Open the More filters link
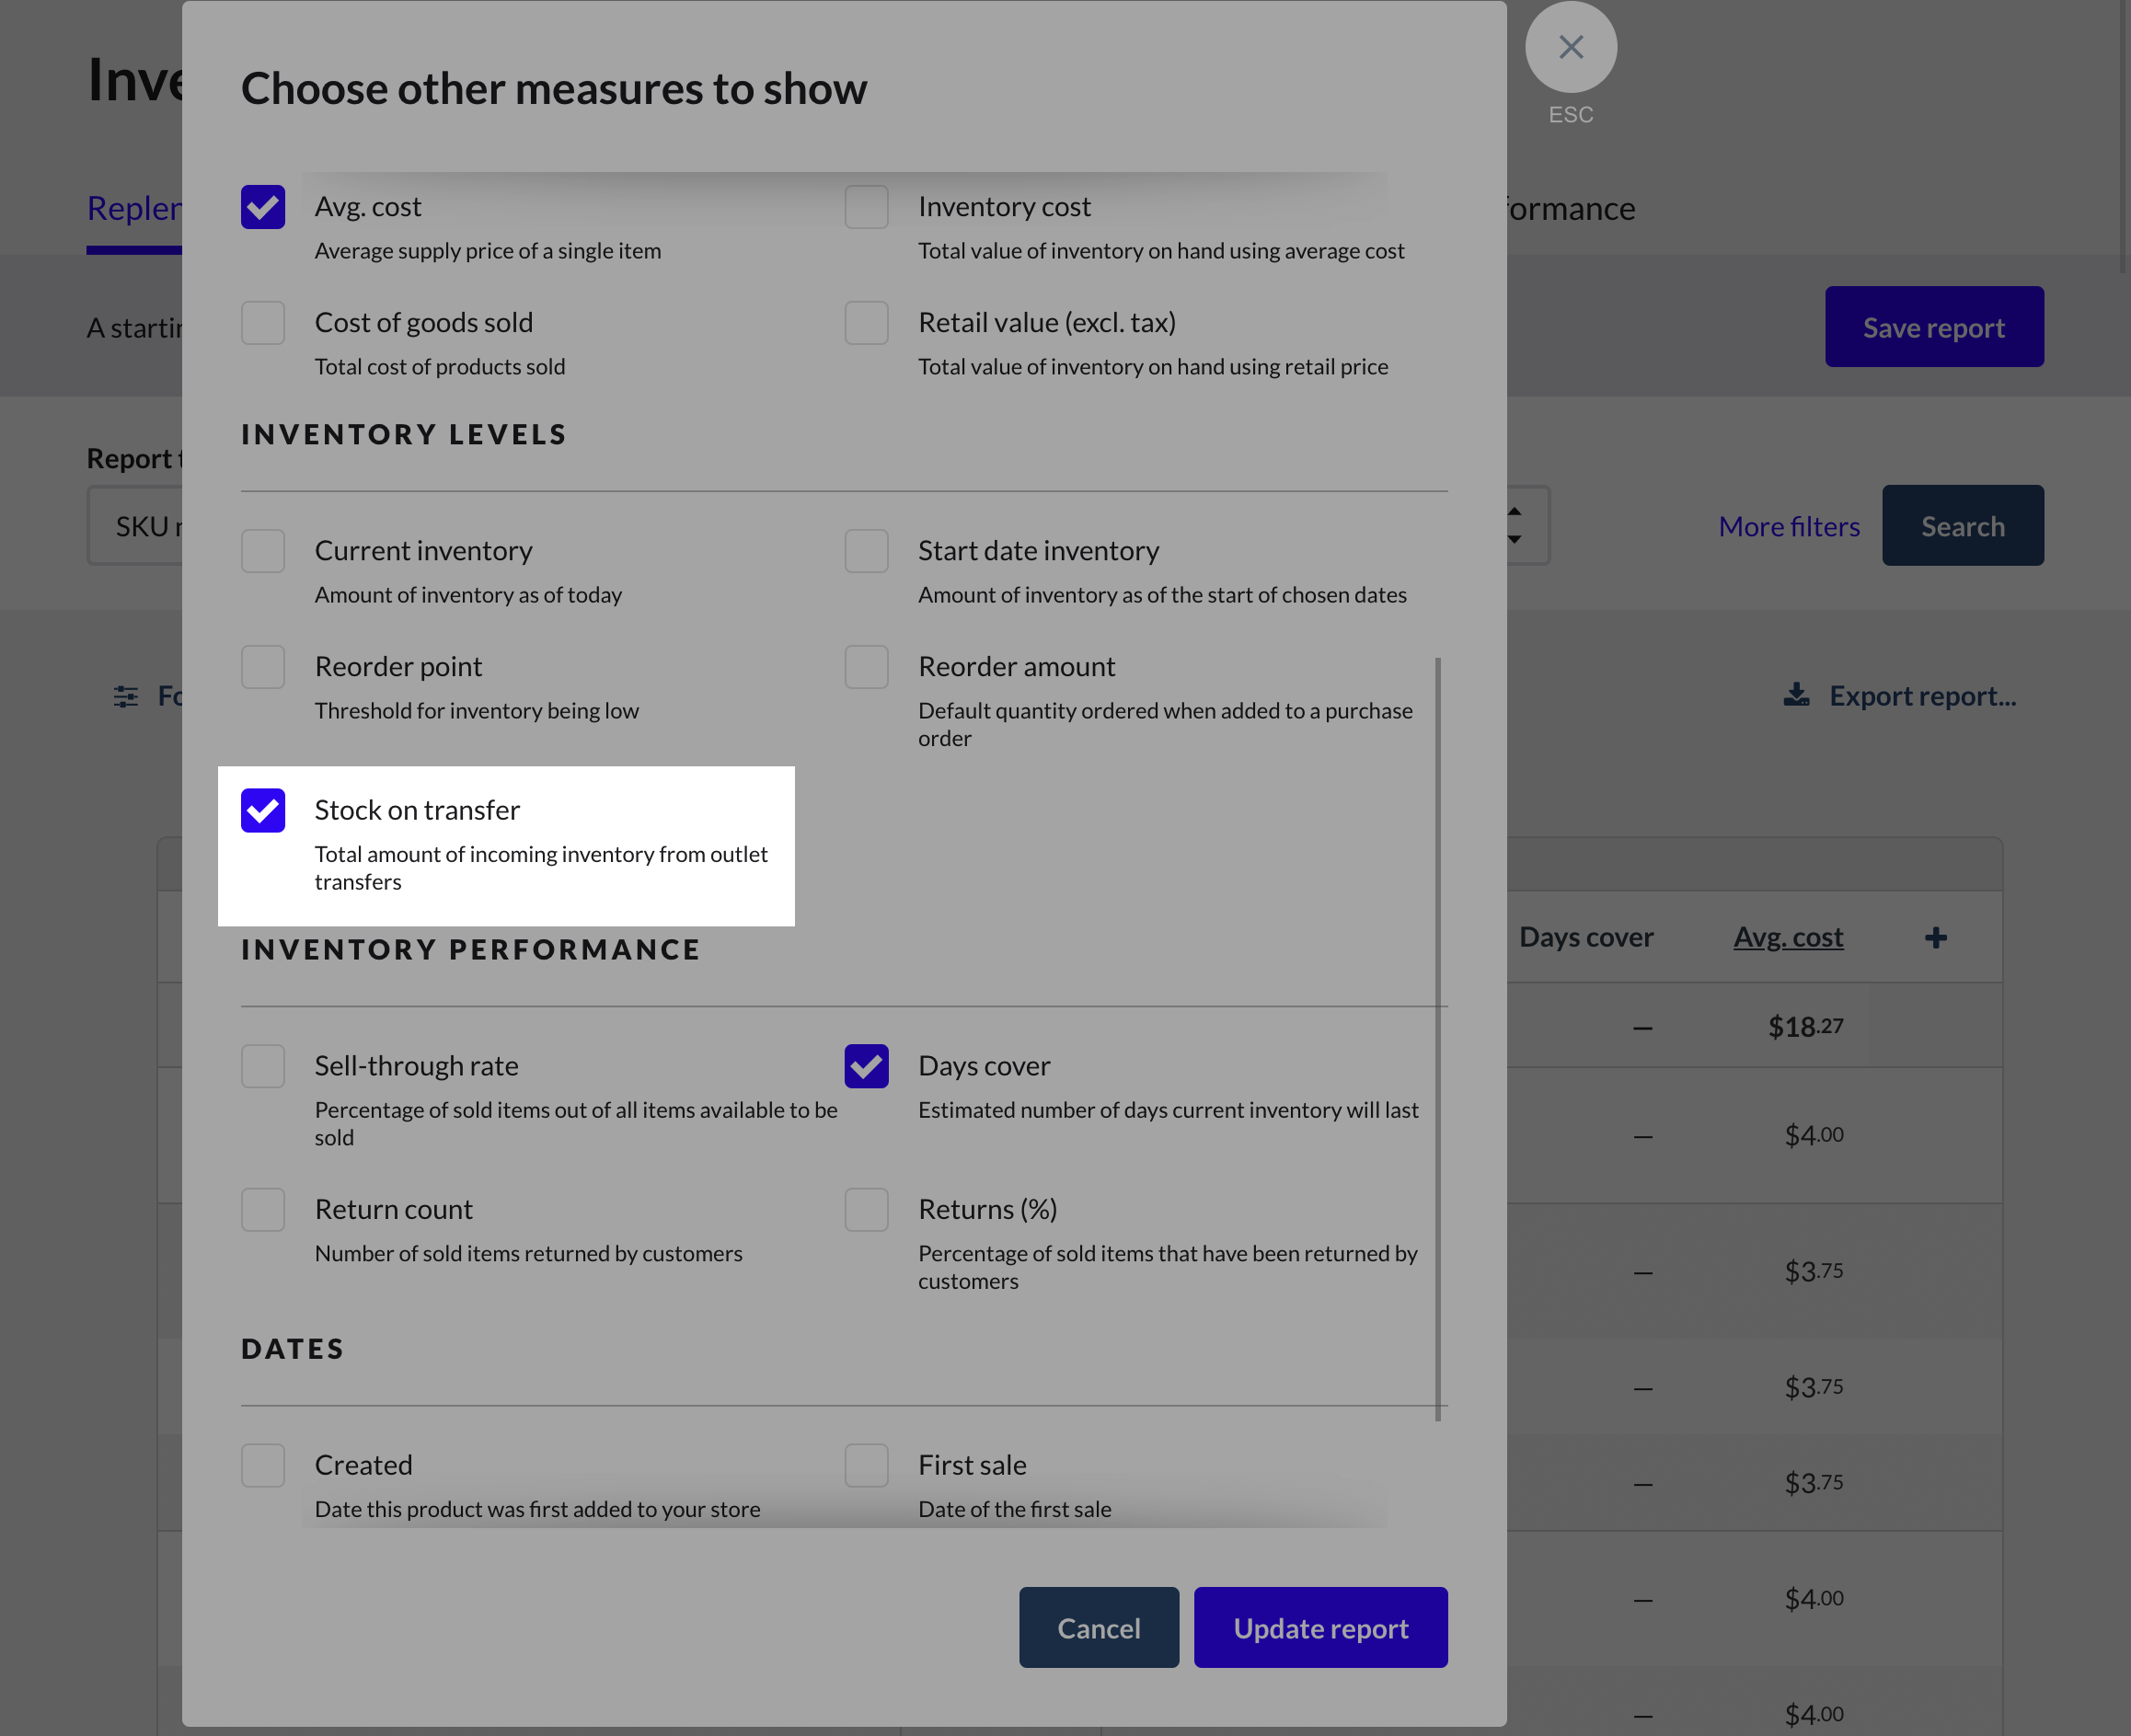 click(1788, 526)
